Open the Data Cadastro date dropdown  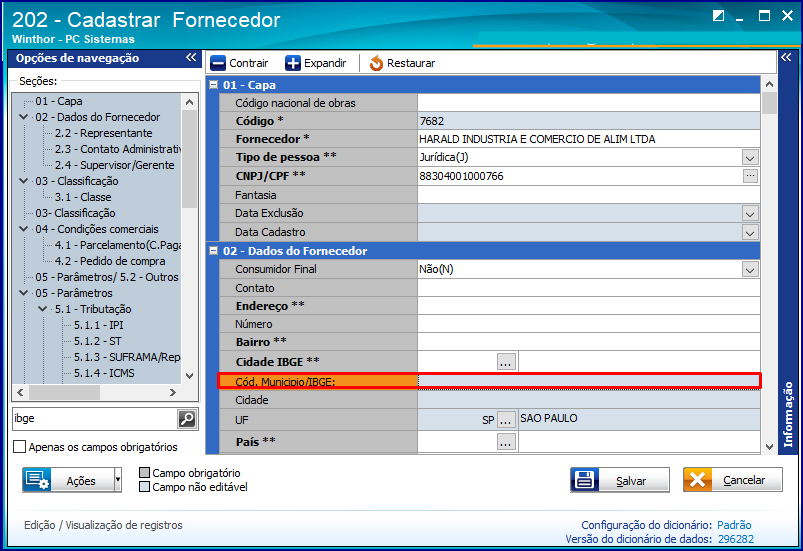click(750, 232)
